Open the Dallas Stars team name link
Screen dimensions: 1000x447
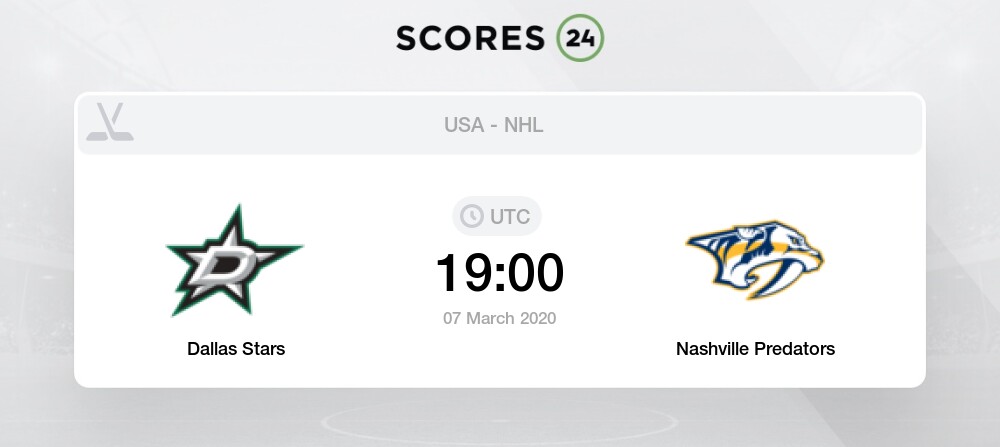[236, 349]
